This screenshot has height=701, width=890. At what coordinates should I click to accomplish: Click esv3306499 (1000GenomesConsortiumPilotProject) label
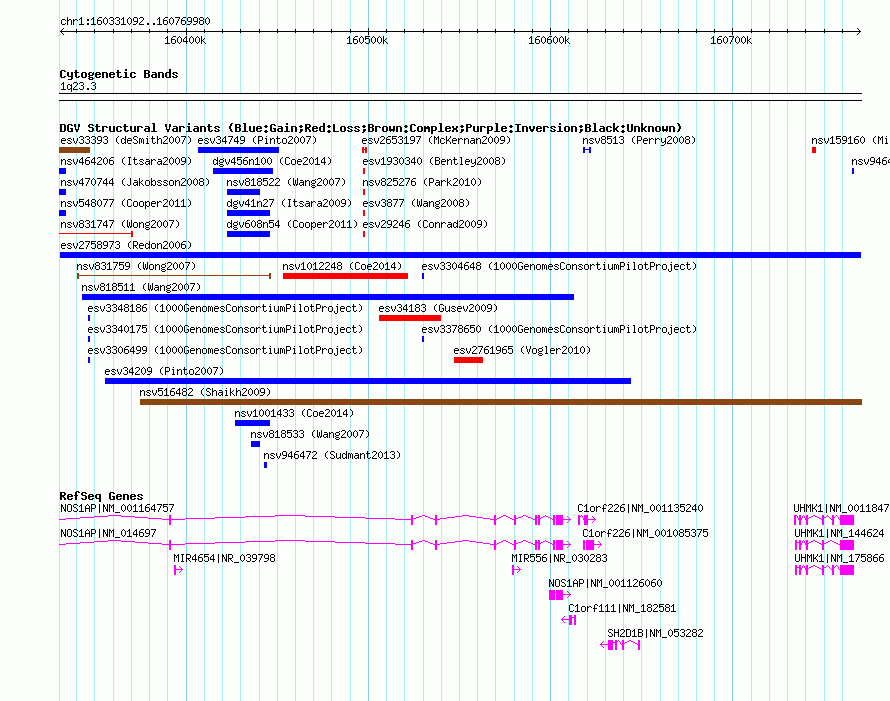click(225, 350)
